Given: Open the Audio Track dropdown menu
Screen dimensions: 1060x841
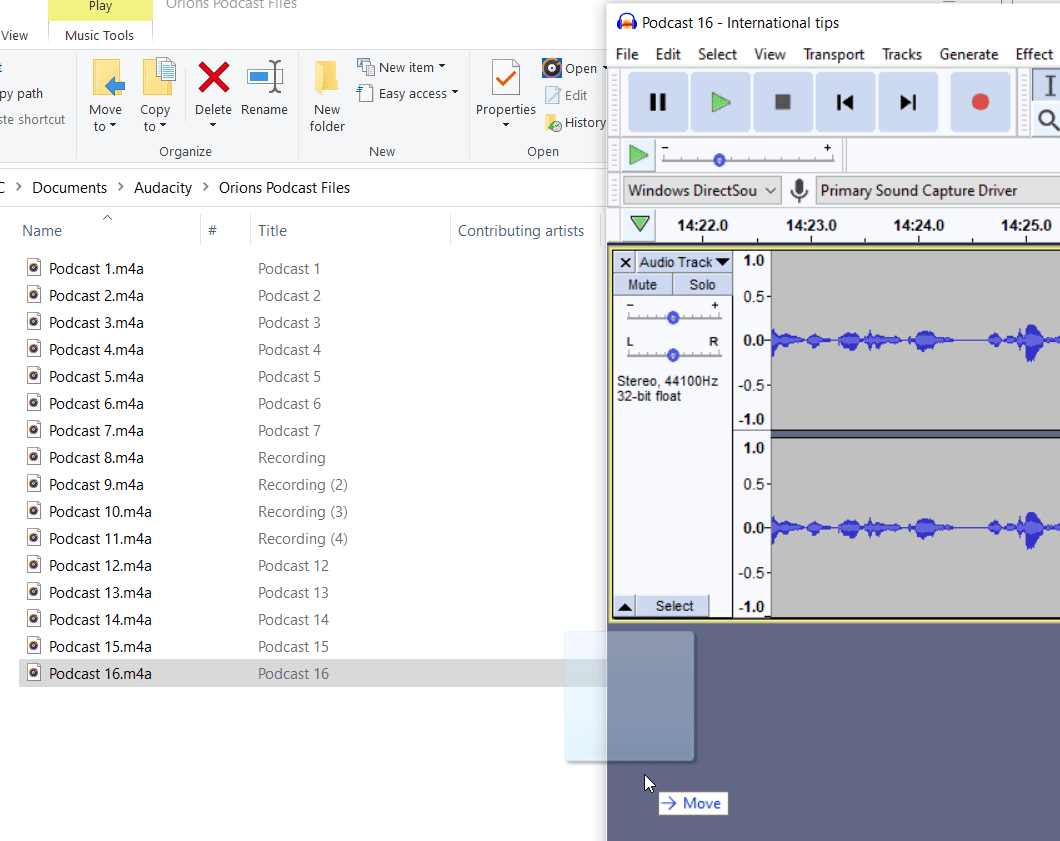Looking at the screenshot, I should 684,262.
